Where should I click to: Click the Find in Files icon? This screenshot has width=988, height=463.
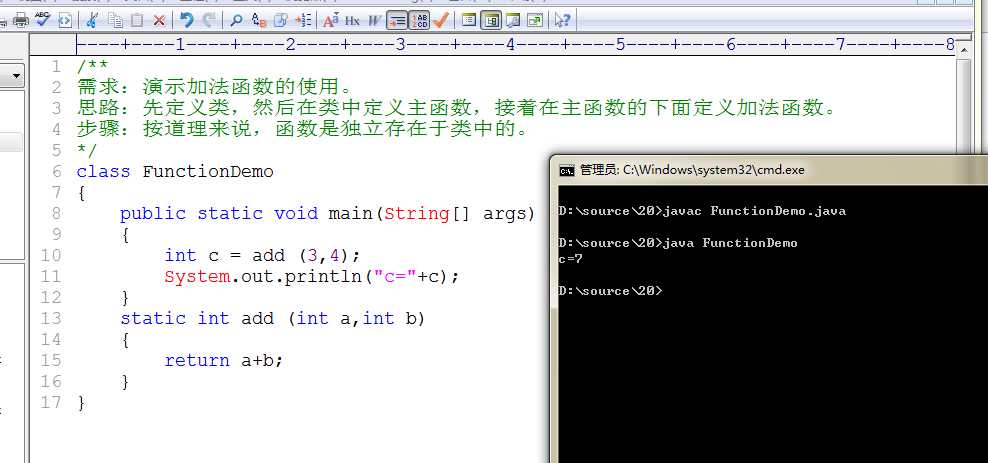281,21
